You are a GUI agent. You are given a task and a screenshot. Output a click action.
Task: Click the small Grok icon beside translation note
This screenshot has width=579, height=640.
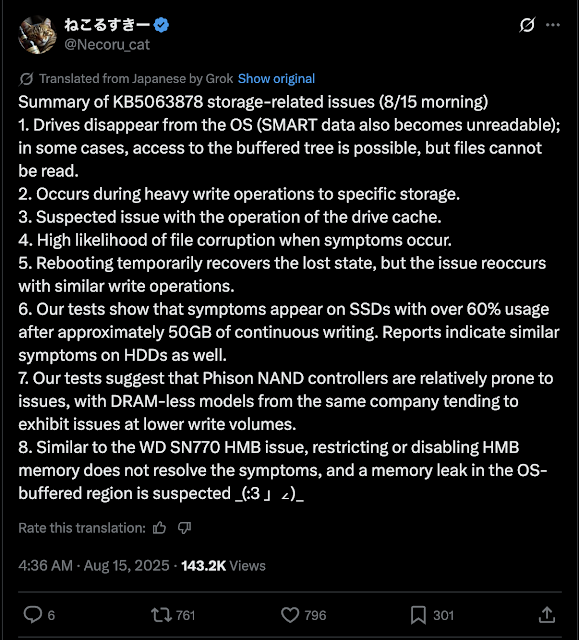pos(26,79)
